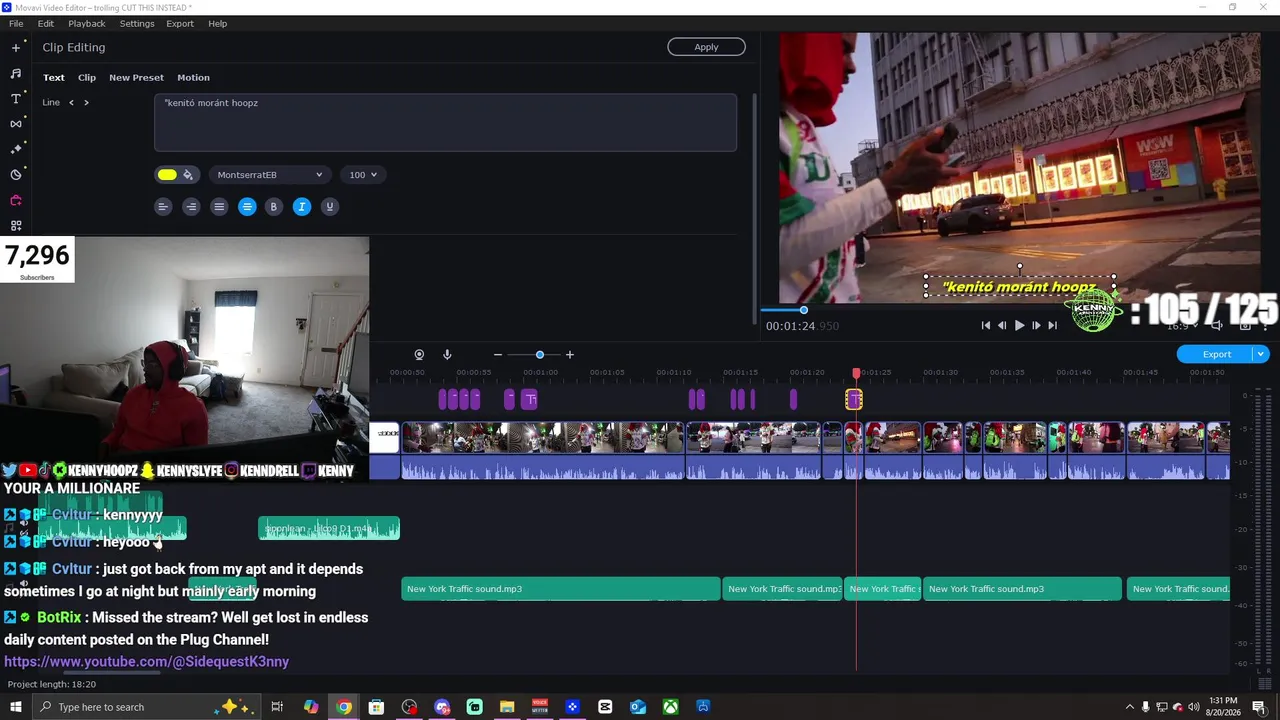
Task: Click the red playhead marker on ruler
Action: tap(856, 373)
